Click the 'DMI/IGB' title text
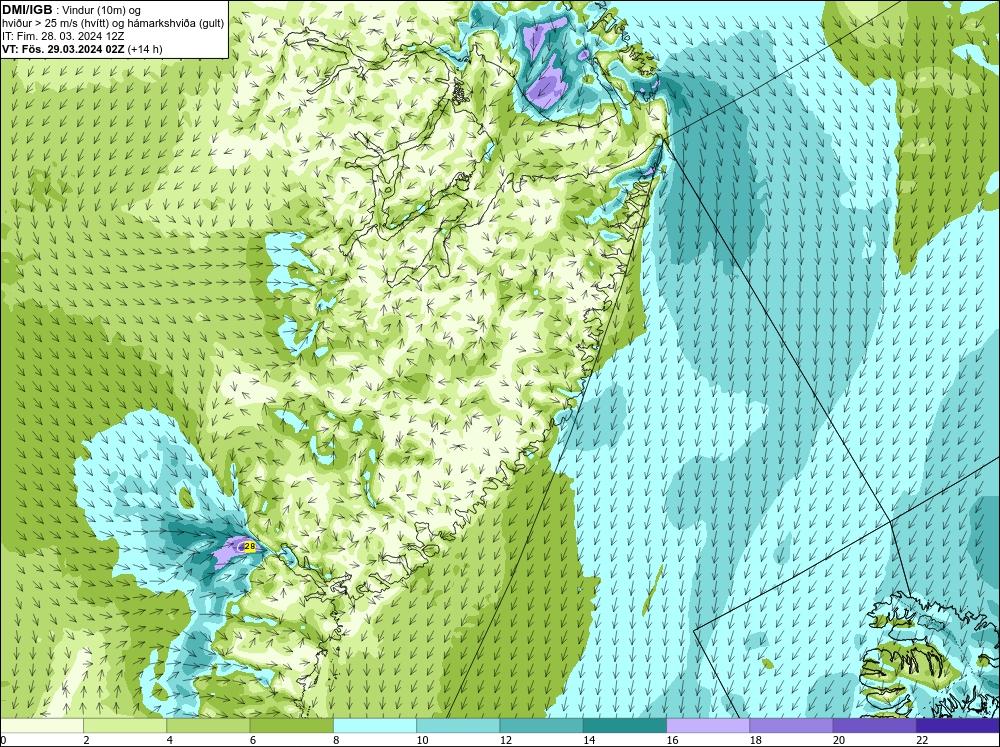The image size is (1000, 747). pos(27,10)
